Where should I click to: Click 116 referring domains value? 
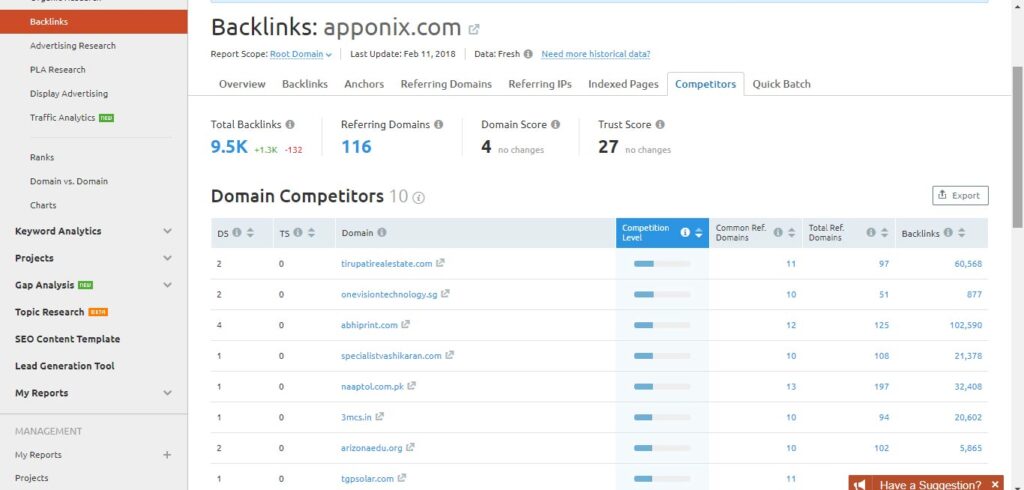(356, 147)
